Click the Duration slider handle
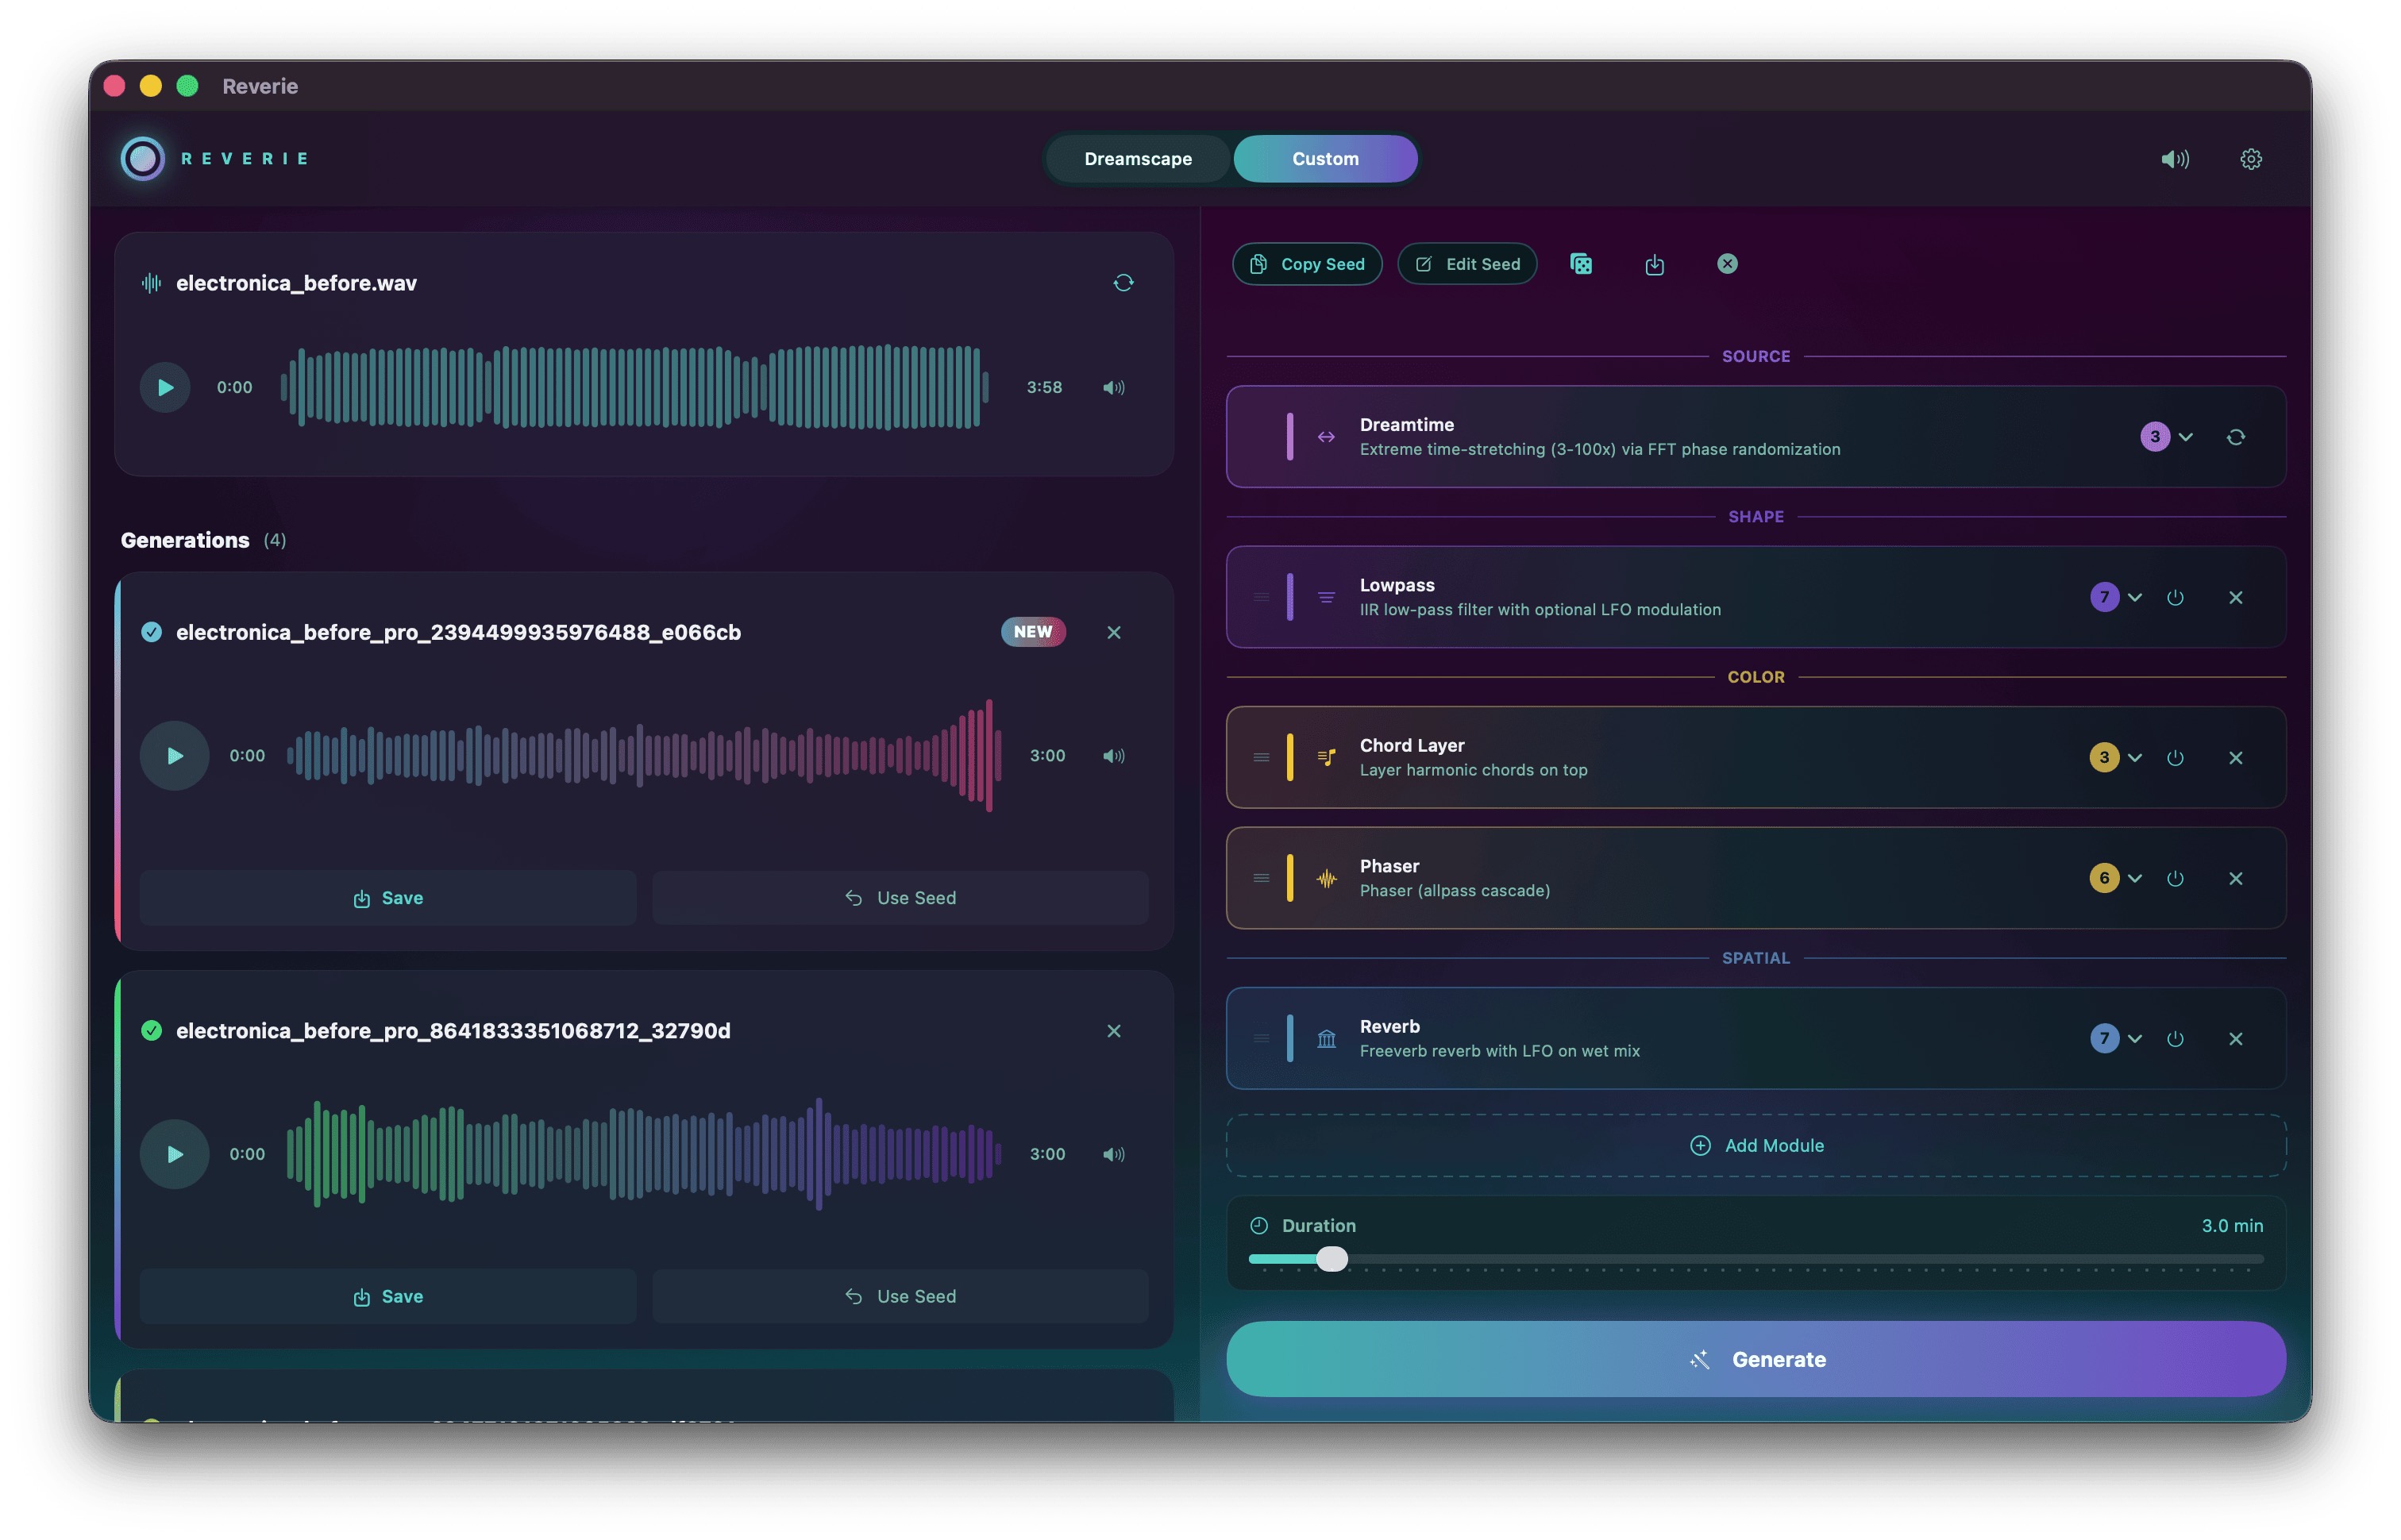Image resolution: width=2401 pixels, height=1540 pixels. pyautogui.click(x=1332, y=1260)
